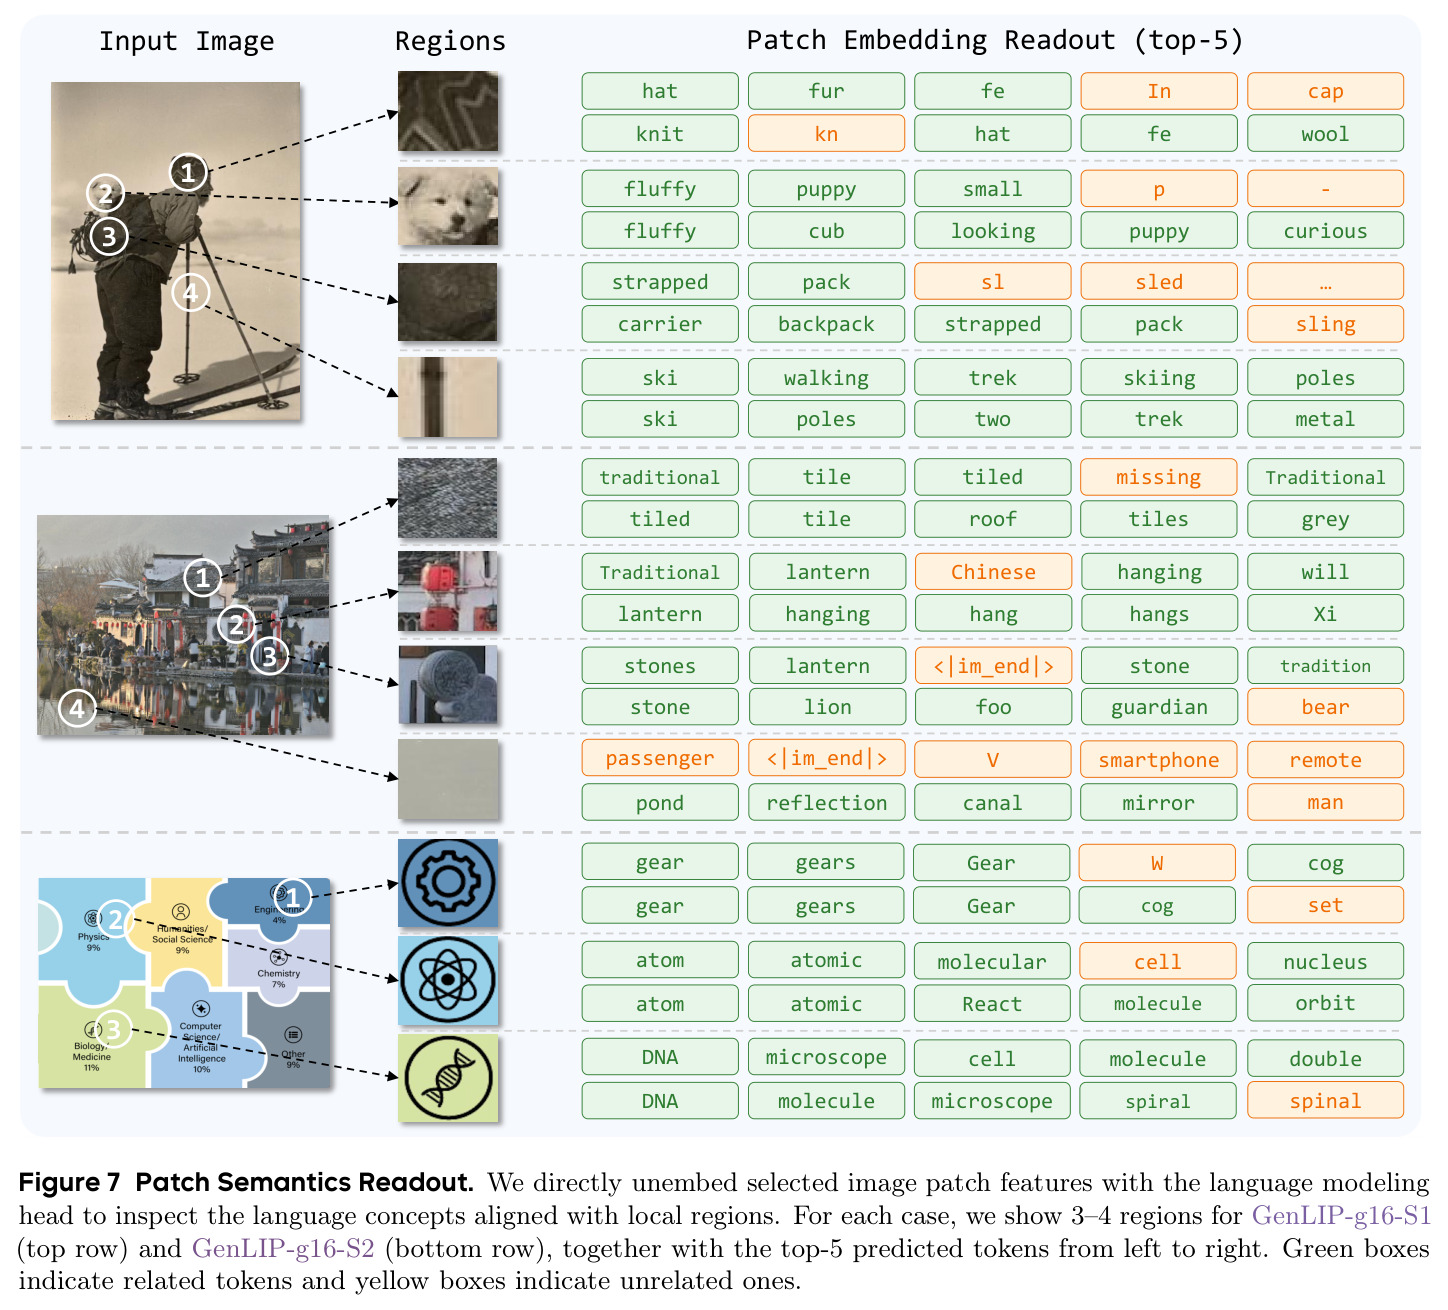
Task: Click the puppy face region thumbnail
Action: tap(448, 207)
